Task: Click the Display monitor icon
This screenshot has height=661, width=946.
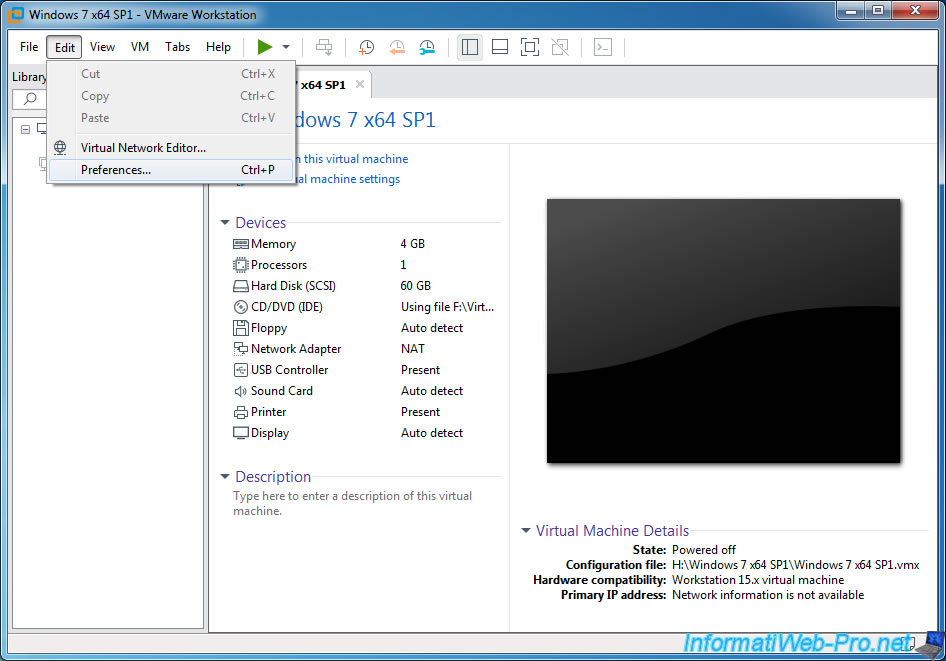Action: click(x=241, y=433)
